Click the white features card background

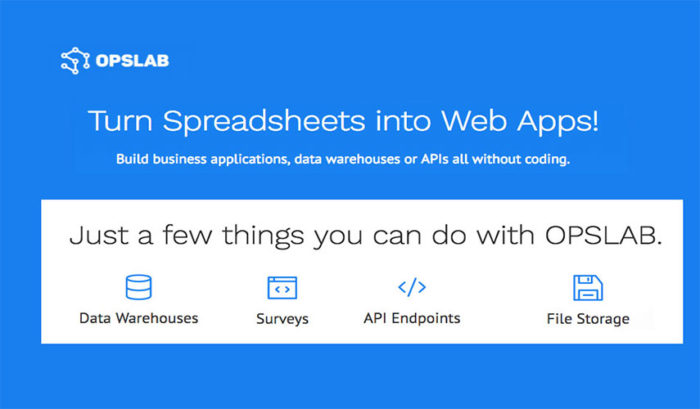362,271
